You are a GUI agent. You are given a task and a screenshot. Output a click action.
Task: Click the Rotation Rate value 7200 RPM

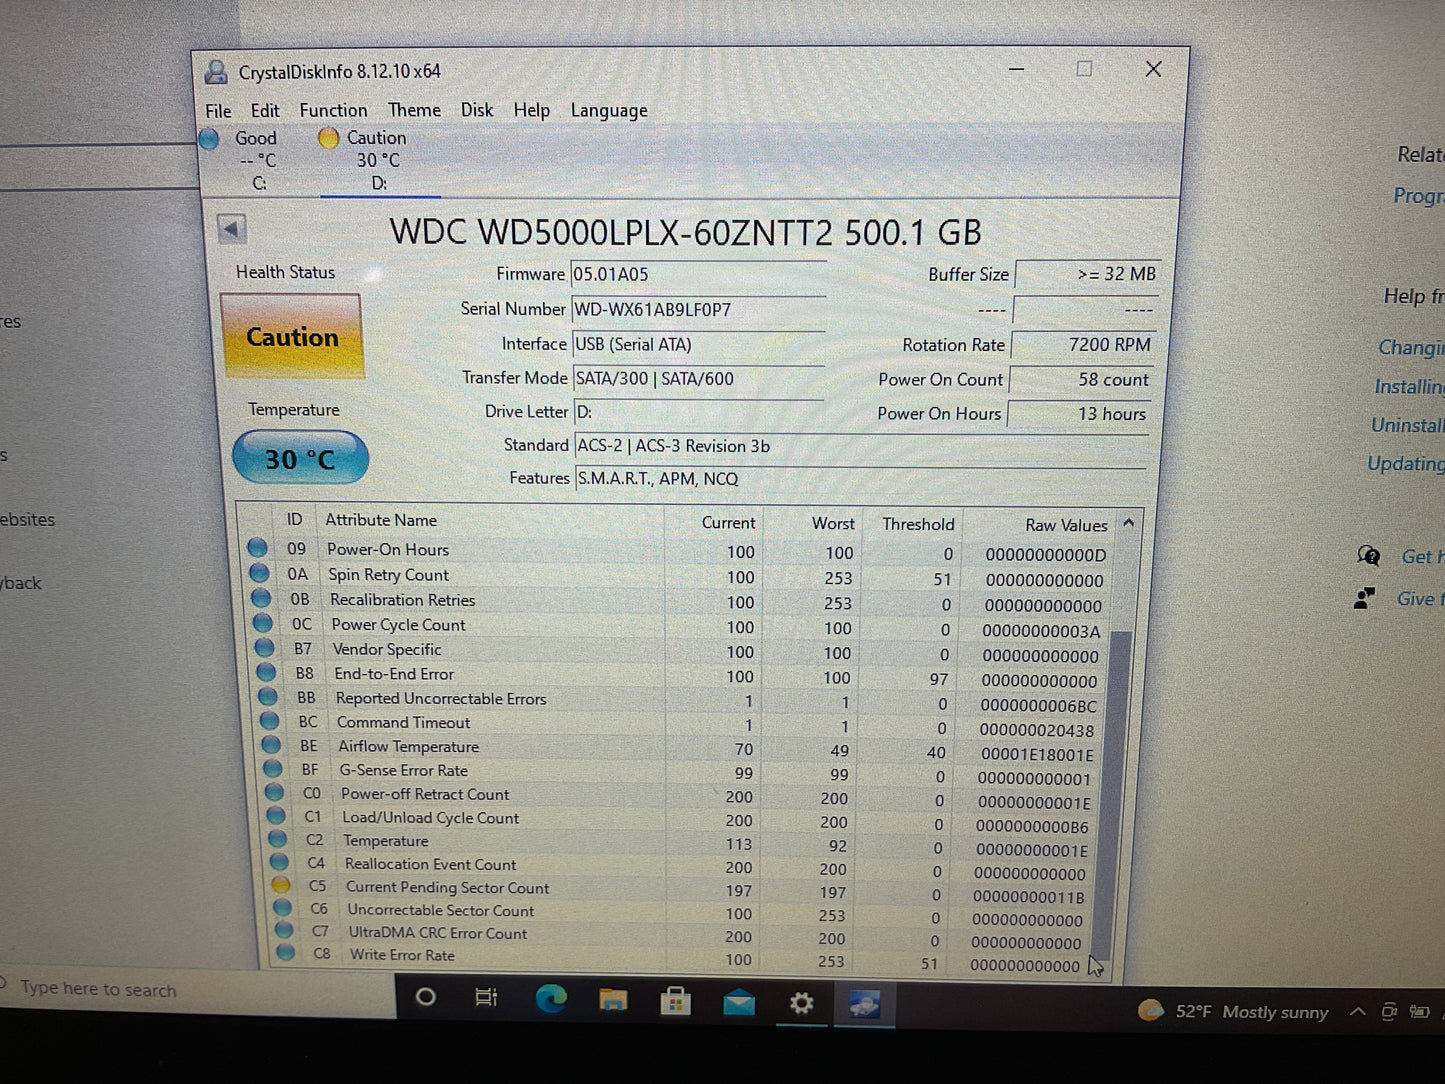coord(1083,345)
